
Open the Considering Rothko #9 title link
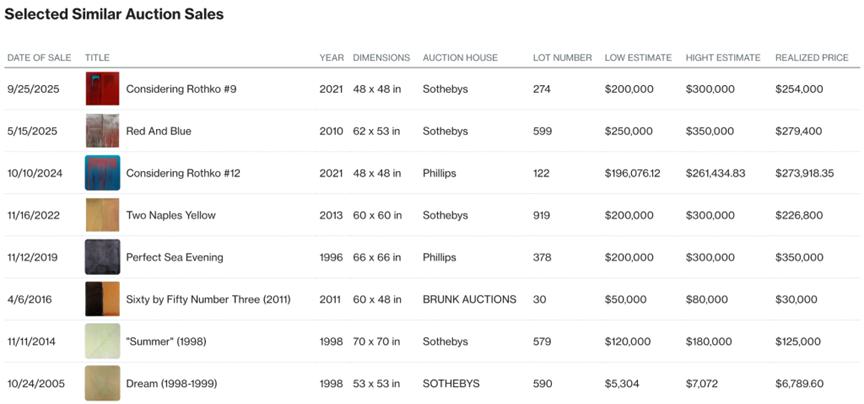coord(181,89)
